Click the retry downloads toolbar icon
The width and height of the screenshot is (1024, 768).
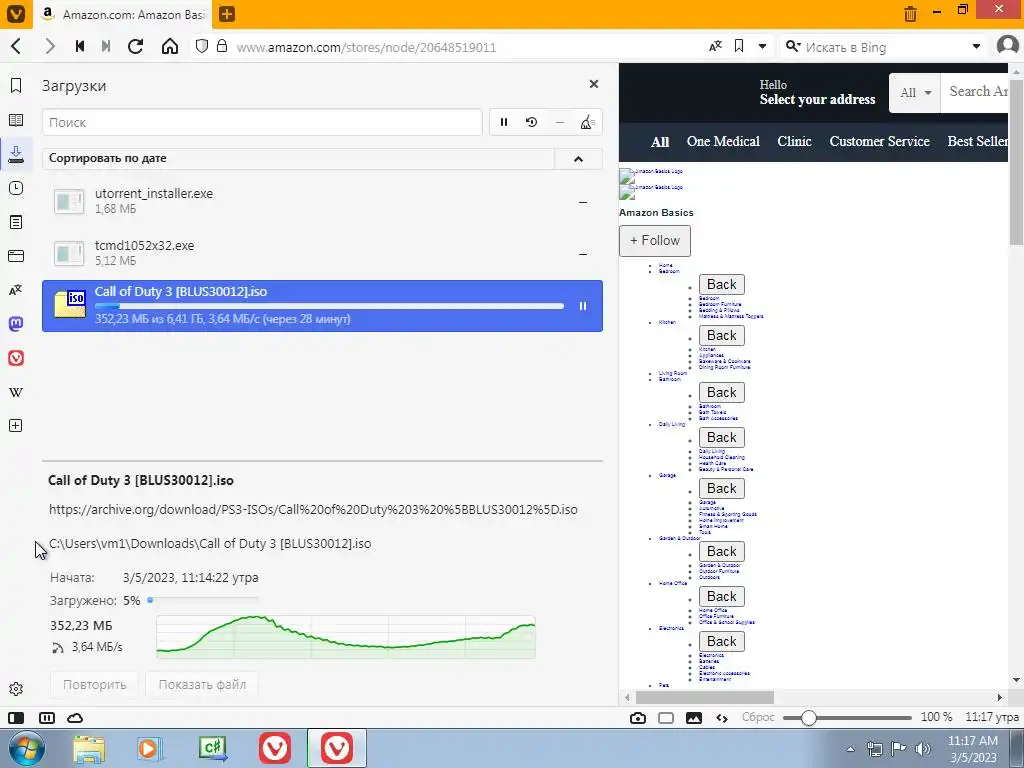(532, 122)
